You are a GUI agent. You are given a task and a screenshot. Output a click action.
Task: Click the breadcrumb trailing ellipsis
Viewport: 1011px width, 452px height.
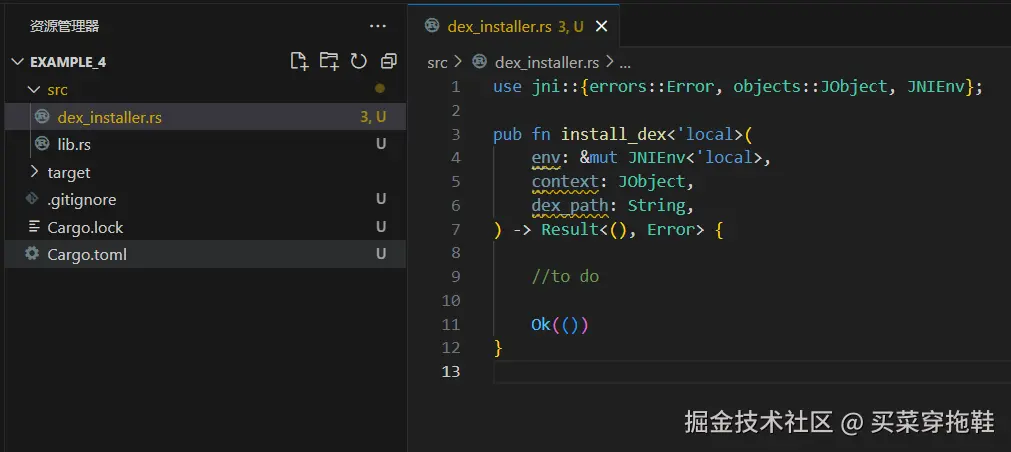coord(624,63)
